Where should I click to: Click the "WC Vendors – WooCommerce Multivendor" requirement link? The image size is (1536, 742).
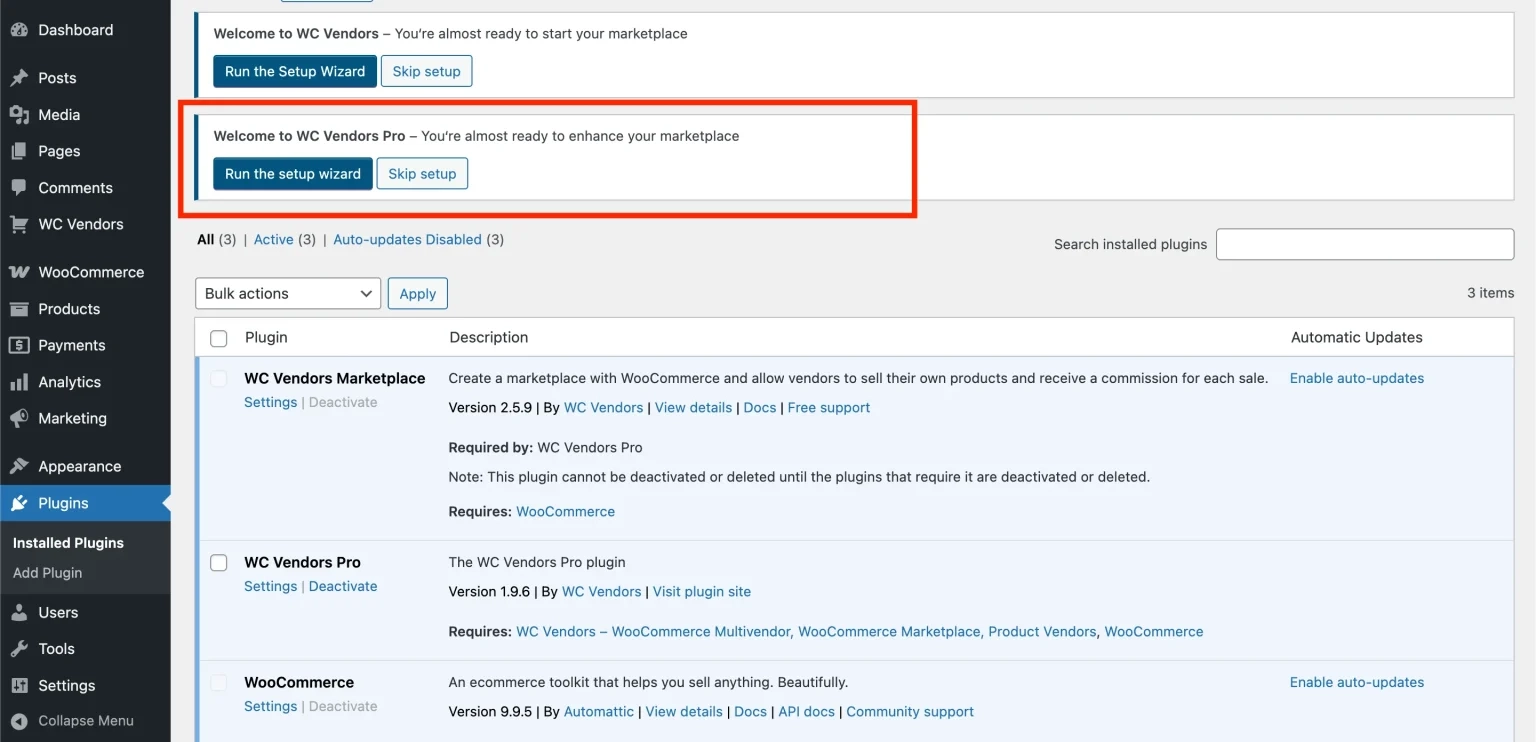click(653, 631)
